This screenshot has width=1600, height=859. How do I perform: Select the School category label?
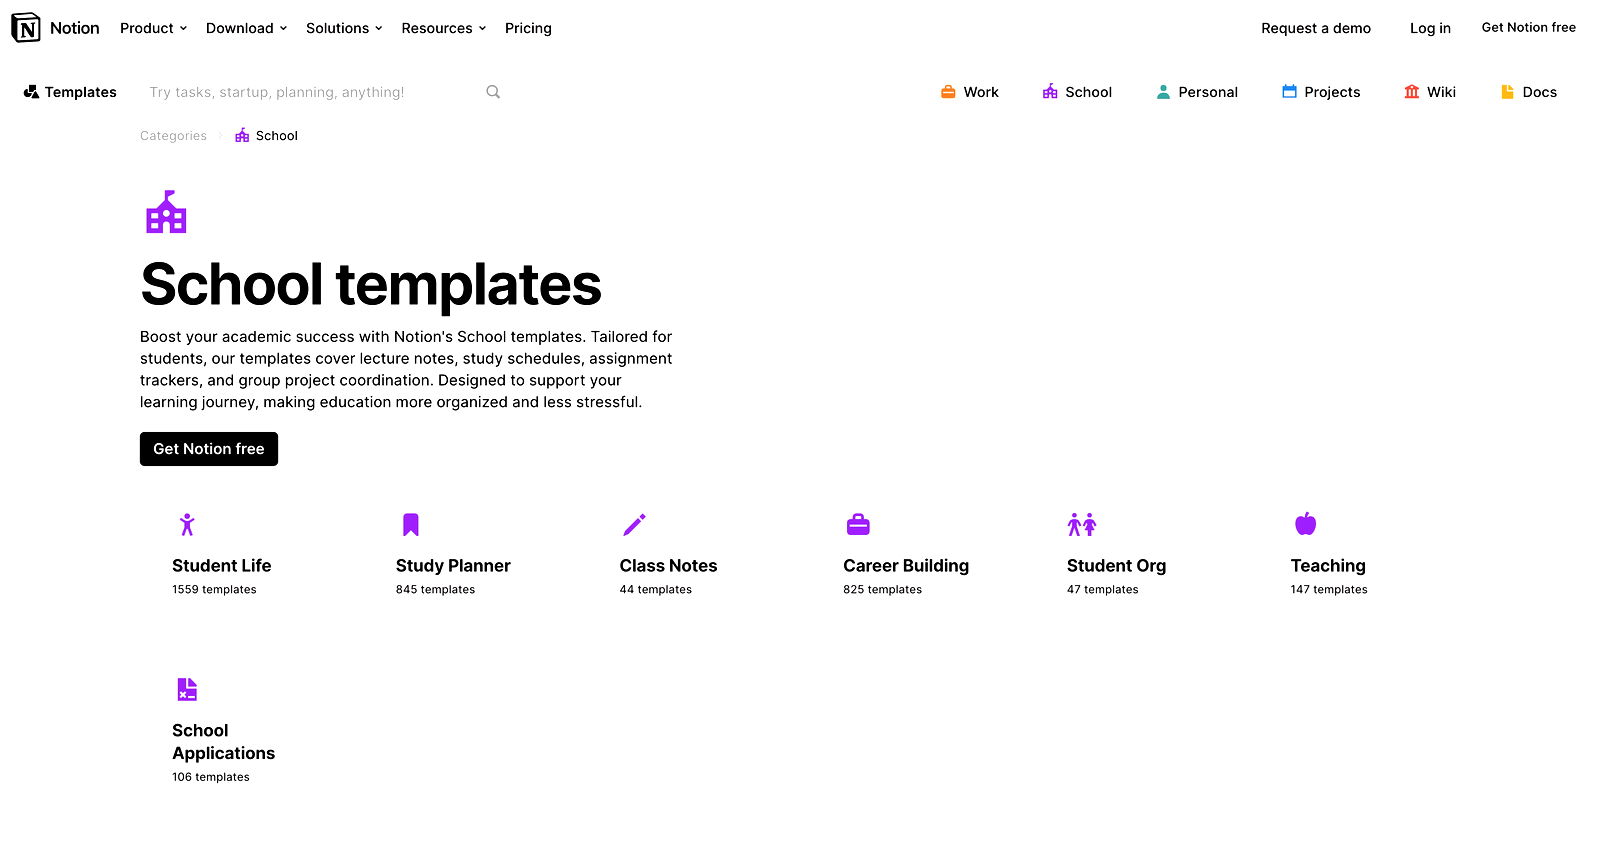[x=1089, y=92]
